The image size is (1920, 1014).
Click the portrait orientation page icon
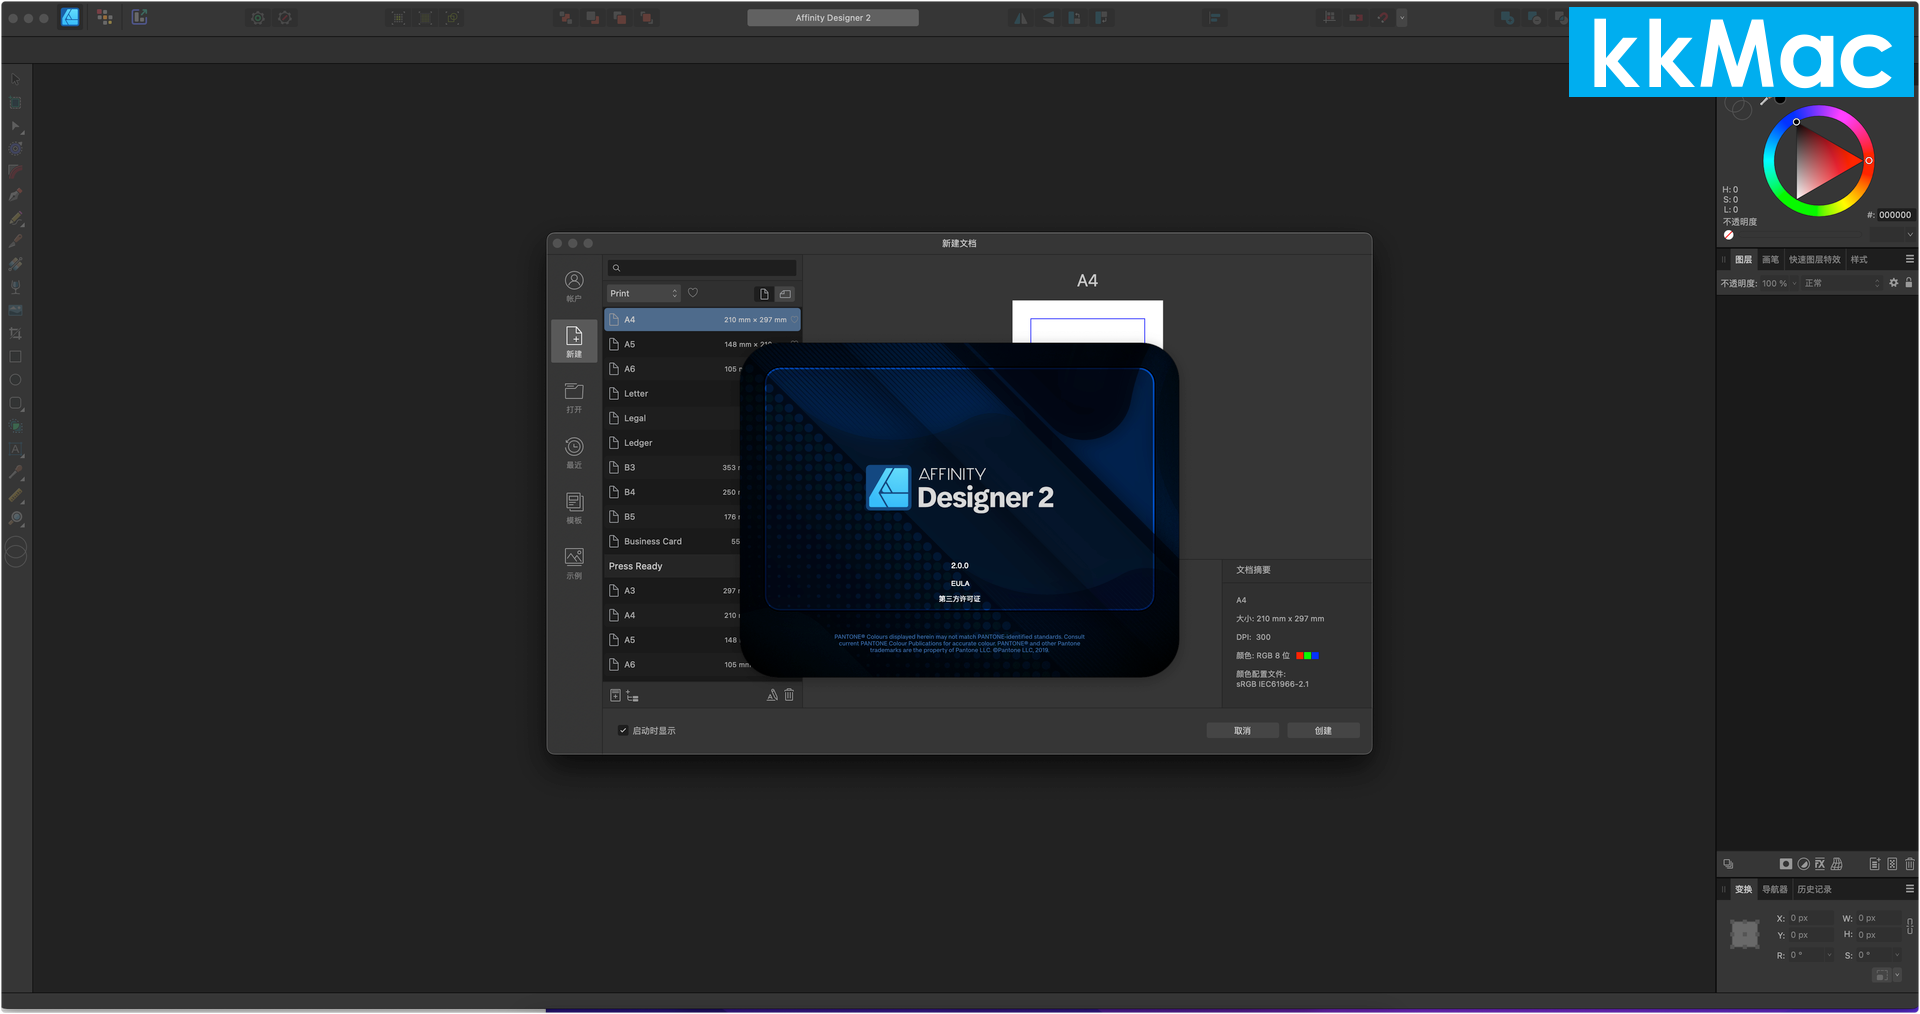coord(764,294)
